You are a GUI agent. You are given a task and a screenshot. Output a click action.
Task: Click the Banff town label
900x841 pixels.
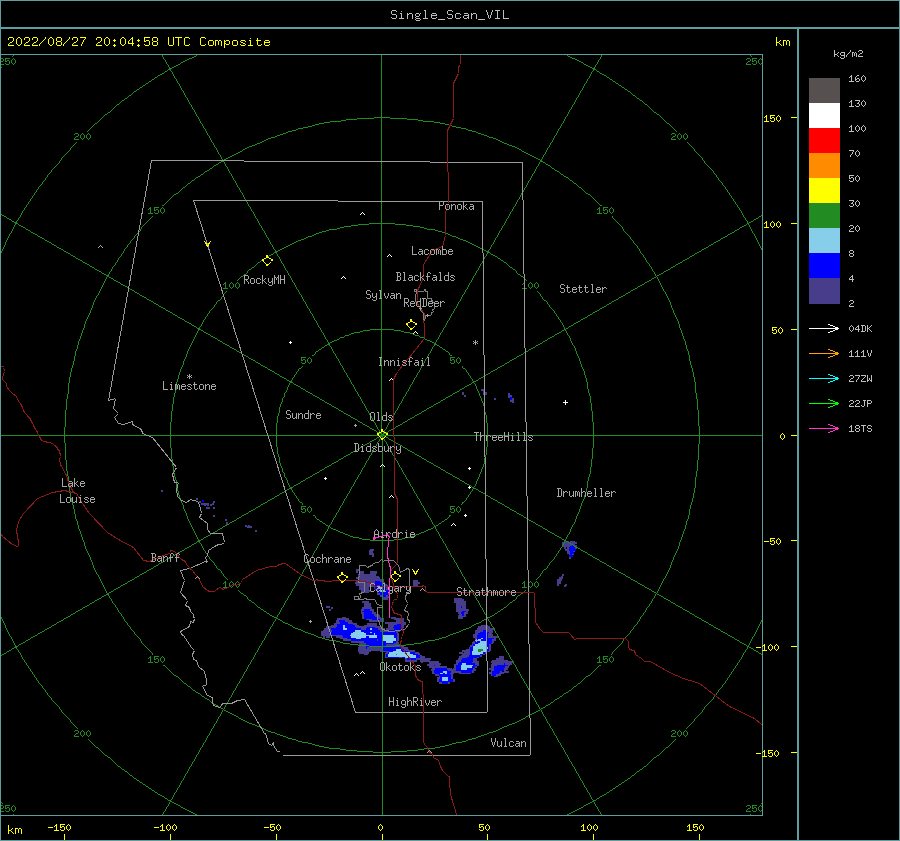pyautogui.click(x=165, y=557)
